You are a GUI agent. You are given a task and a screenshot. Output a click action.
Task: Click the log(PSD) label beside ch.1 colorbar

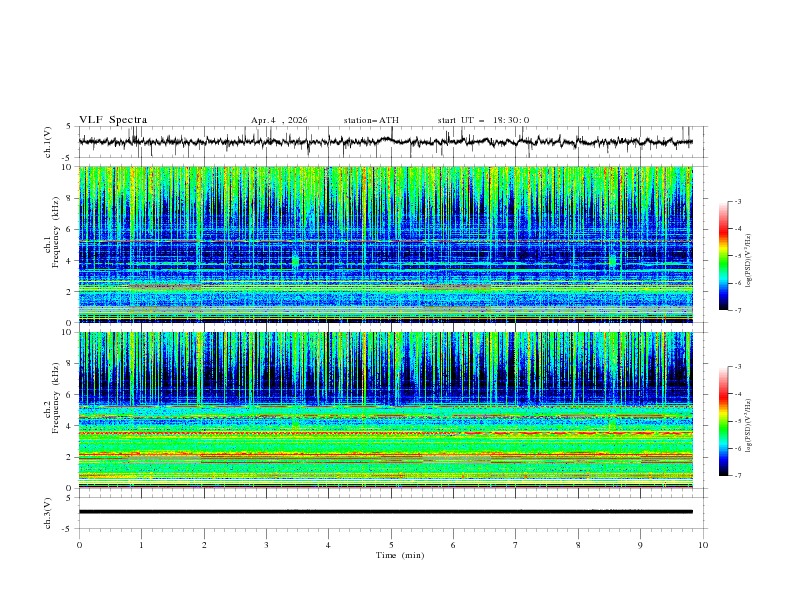749,261
